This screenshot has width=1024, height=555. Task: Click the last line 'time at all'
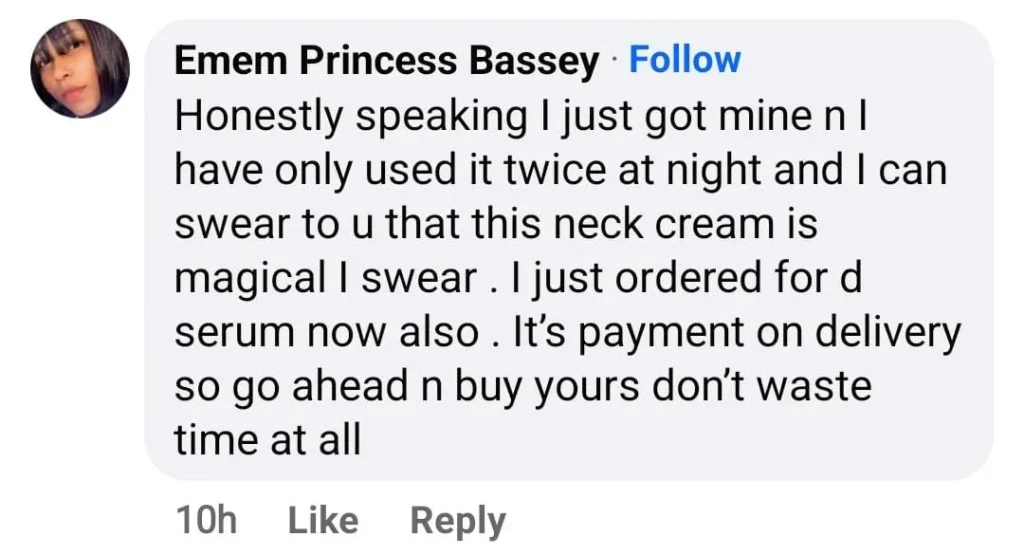click(267, 440)
